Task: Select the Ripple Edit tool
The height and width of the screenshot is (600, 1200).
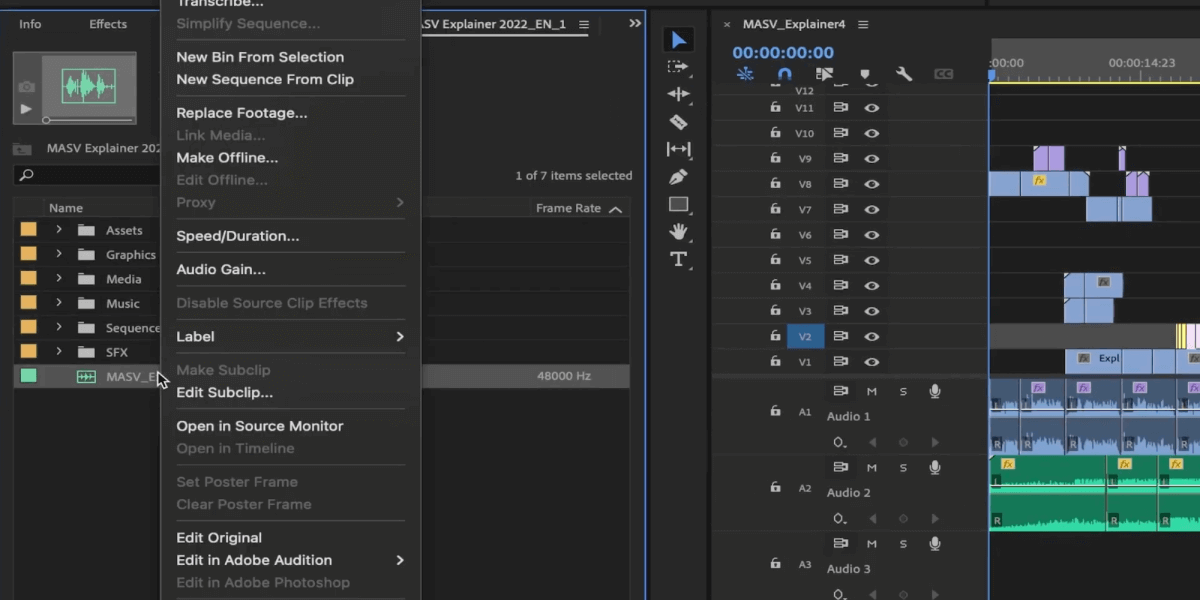Action: (679, 94)
